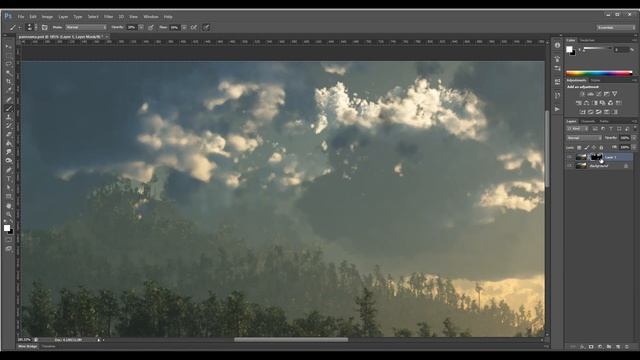Select the Eyedropper tool
Screen dimensions: 640x360
point(9,91)
